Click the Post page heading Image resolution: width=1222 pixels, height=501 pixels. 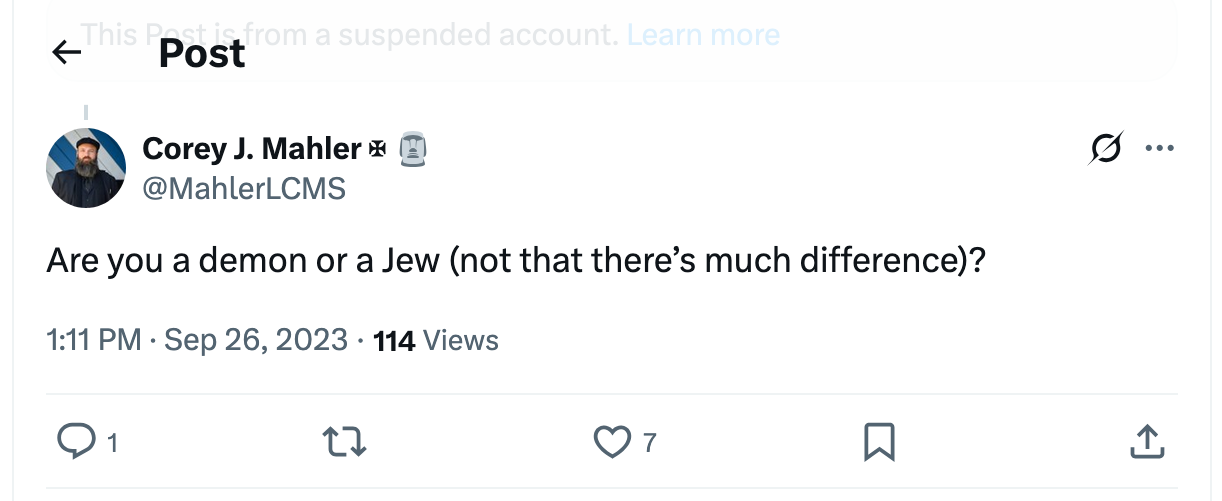point(201,54)
